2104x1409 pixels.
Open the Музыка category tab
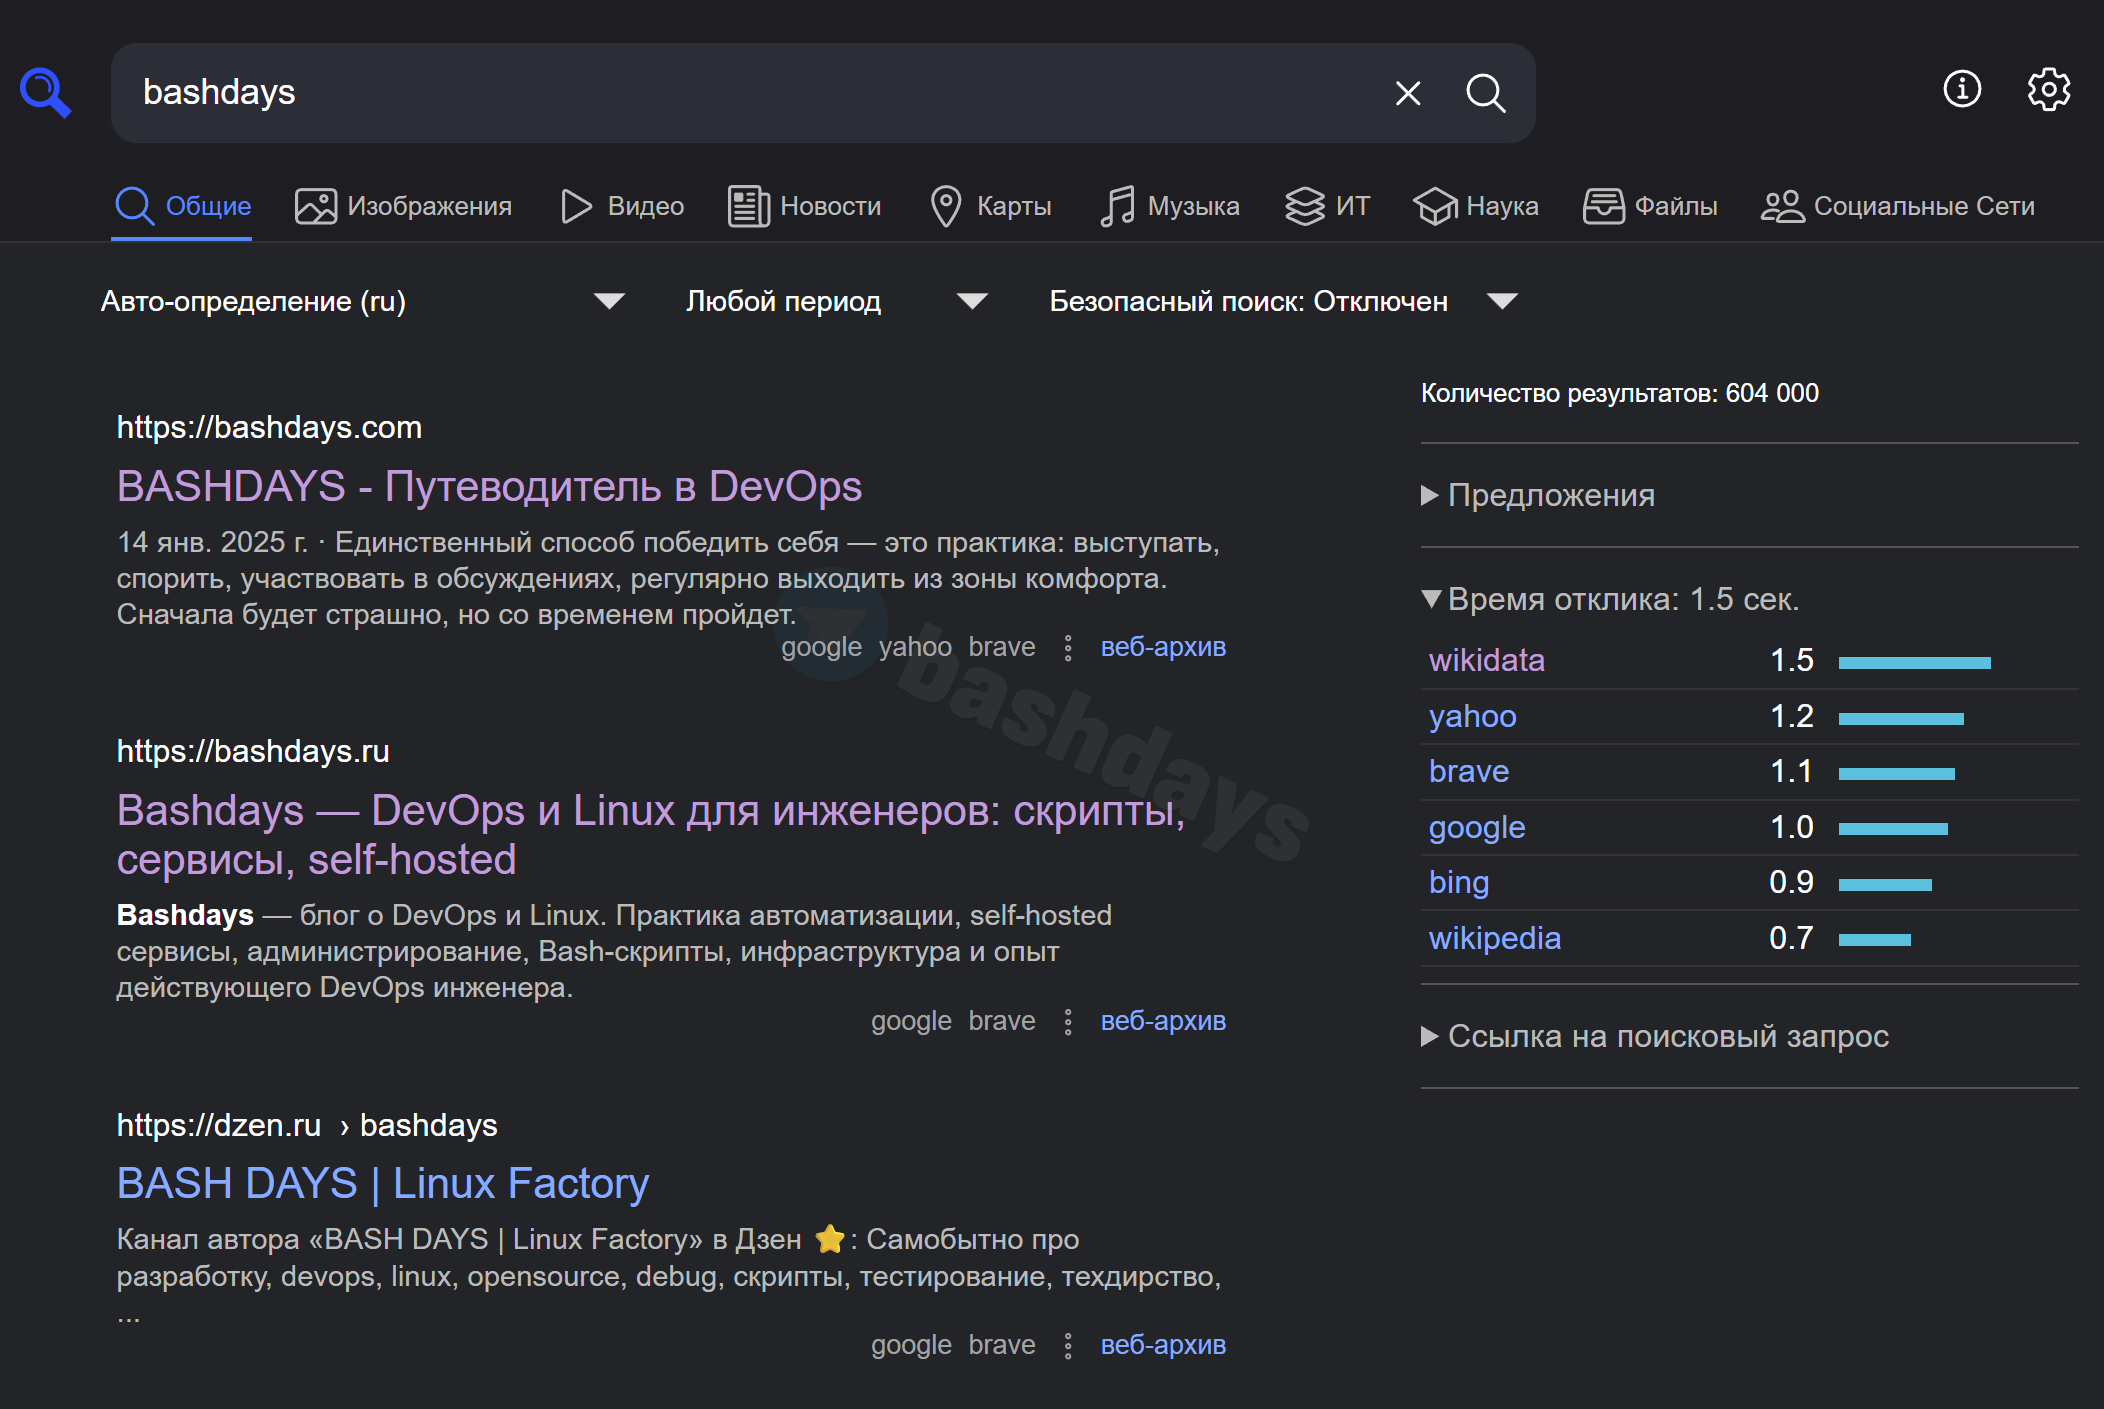1170,206
